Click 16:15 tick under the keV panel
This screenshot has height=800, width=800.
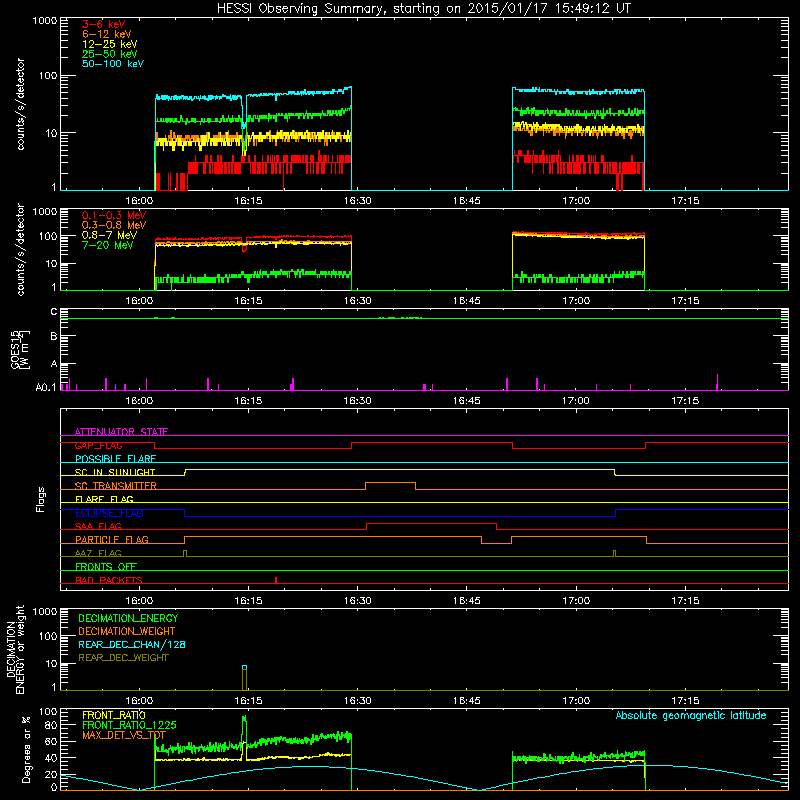(x=248, y=201)
